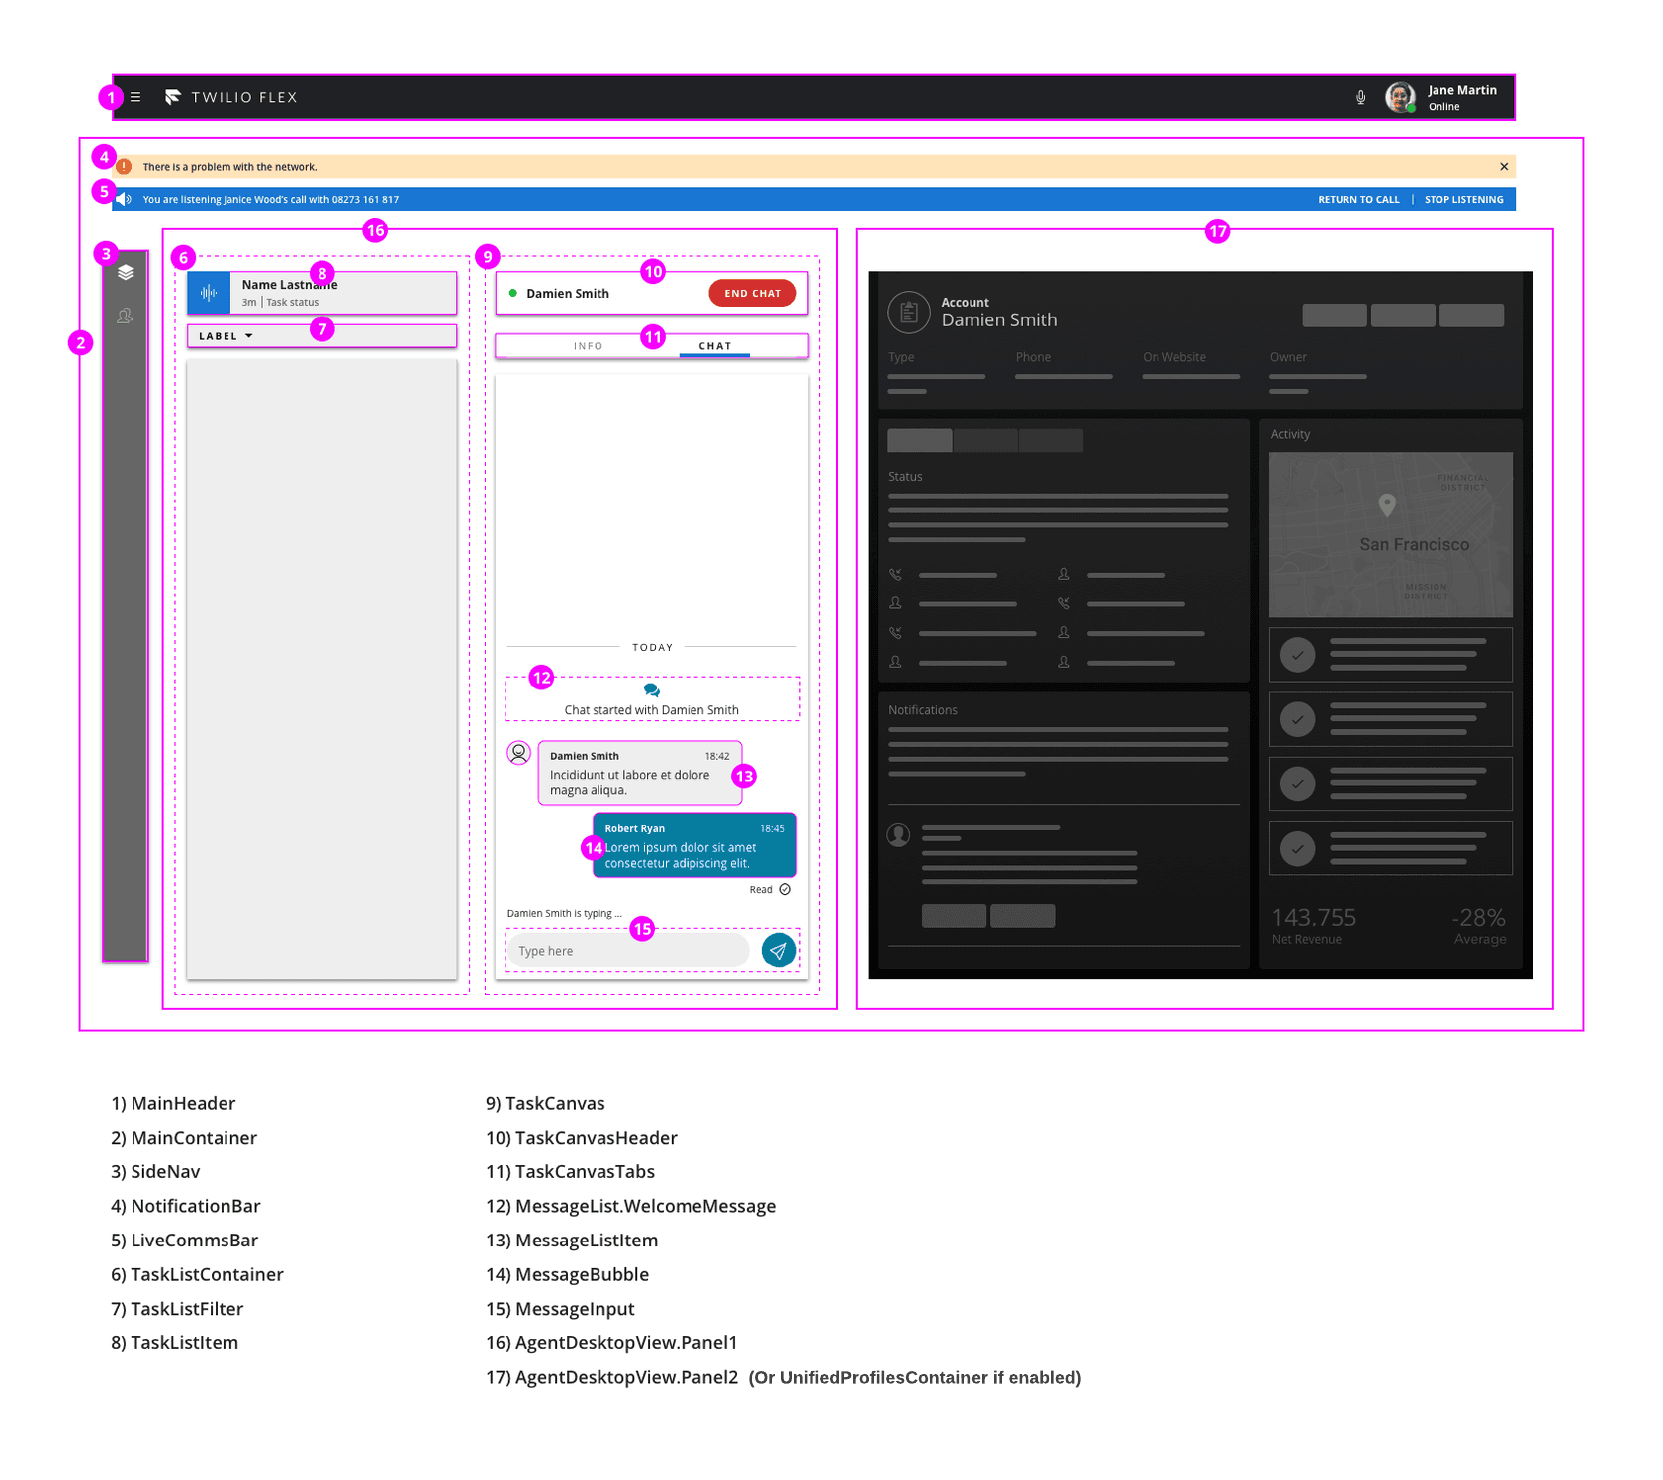Click Damien Smith's avatar beside his chat message
The width and height of the screenshot is (1663, 1480).
pyautogui.click(x=519, y=753)
